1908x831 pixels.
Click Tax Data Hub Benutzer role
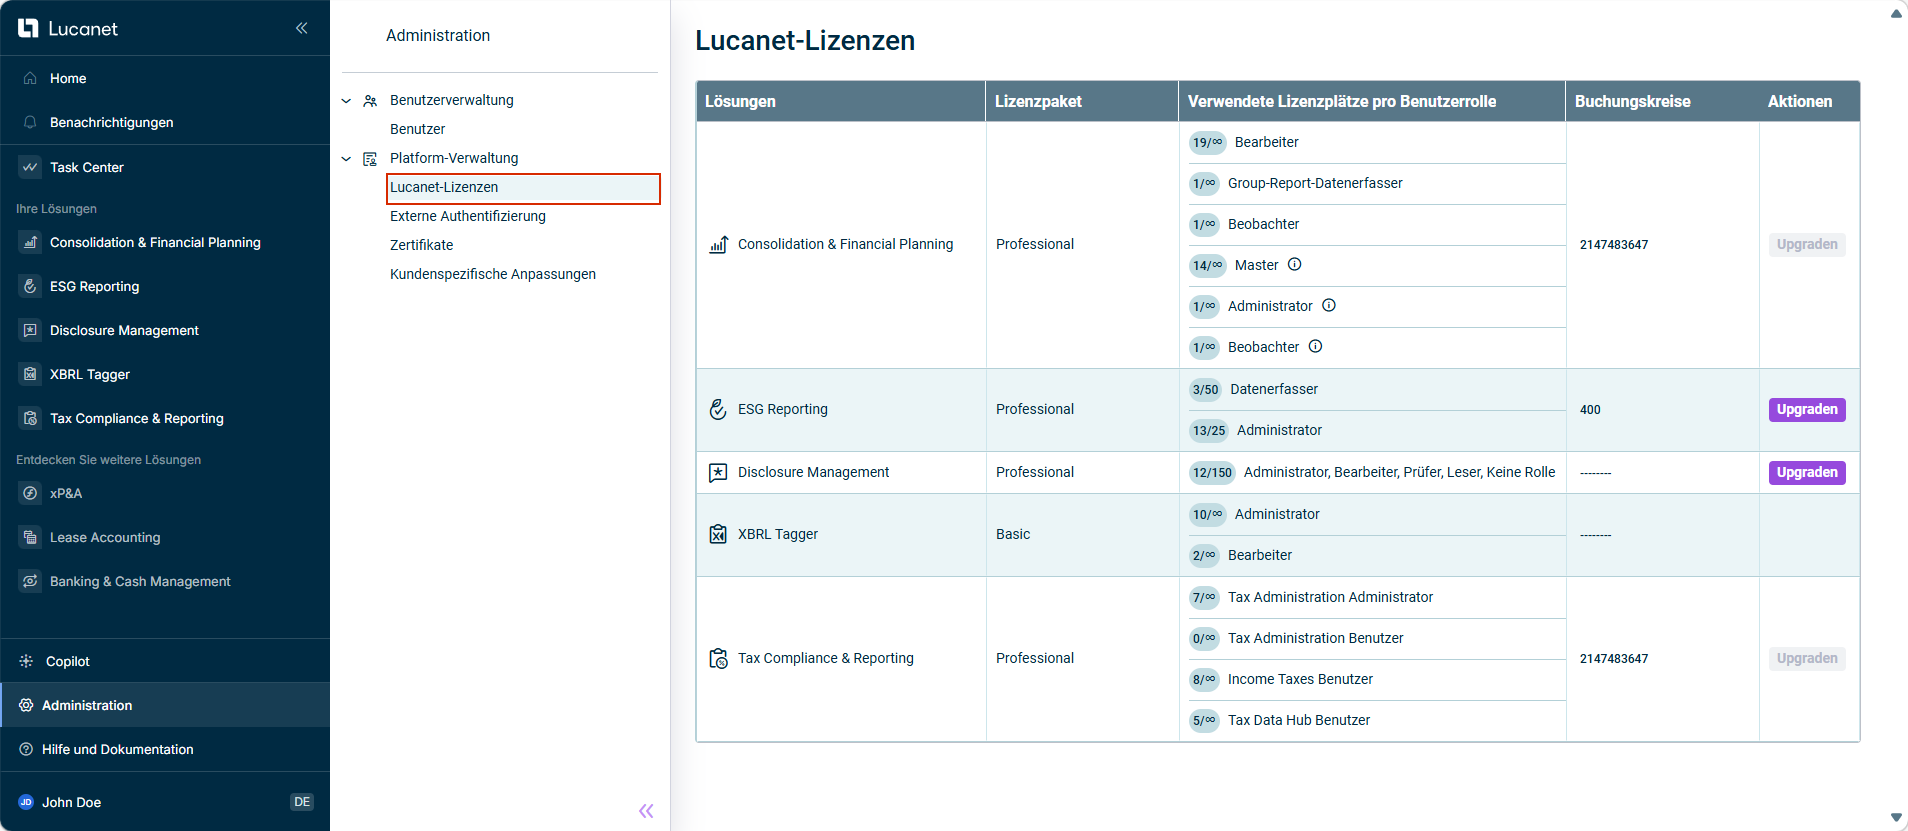tap(1299, 720)
